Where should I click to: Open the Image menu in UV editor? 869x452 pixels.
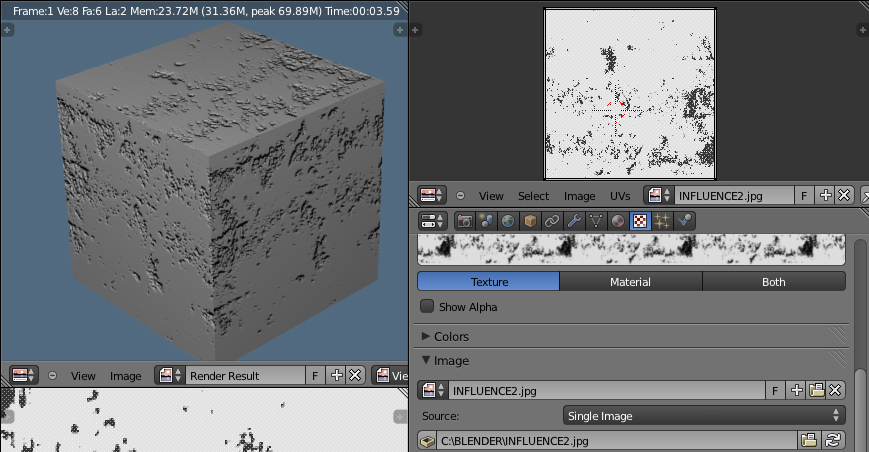click(x=579, y=196)
